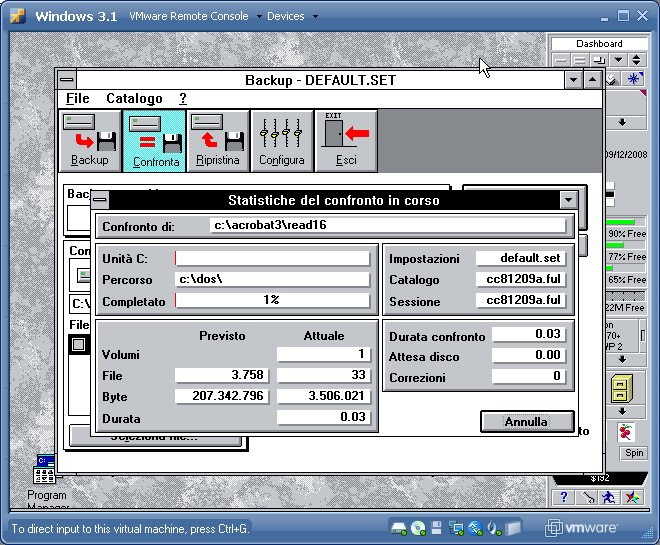This screenshot has width=660, height=545.
Task: Open the Catalogo menu
Action: pyautogui.click(x=134, y=98)
